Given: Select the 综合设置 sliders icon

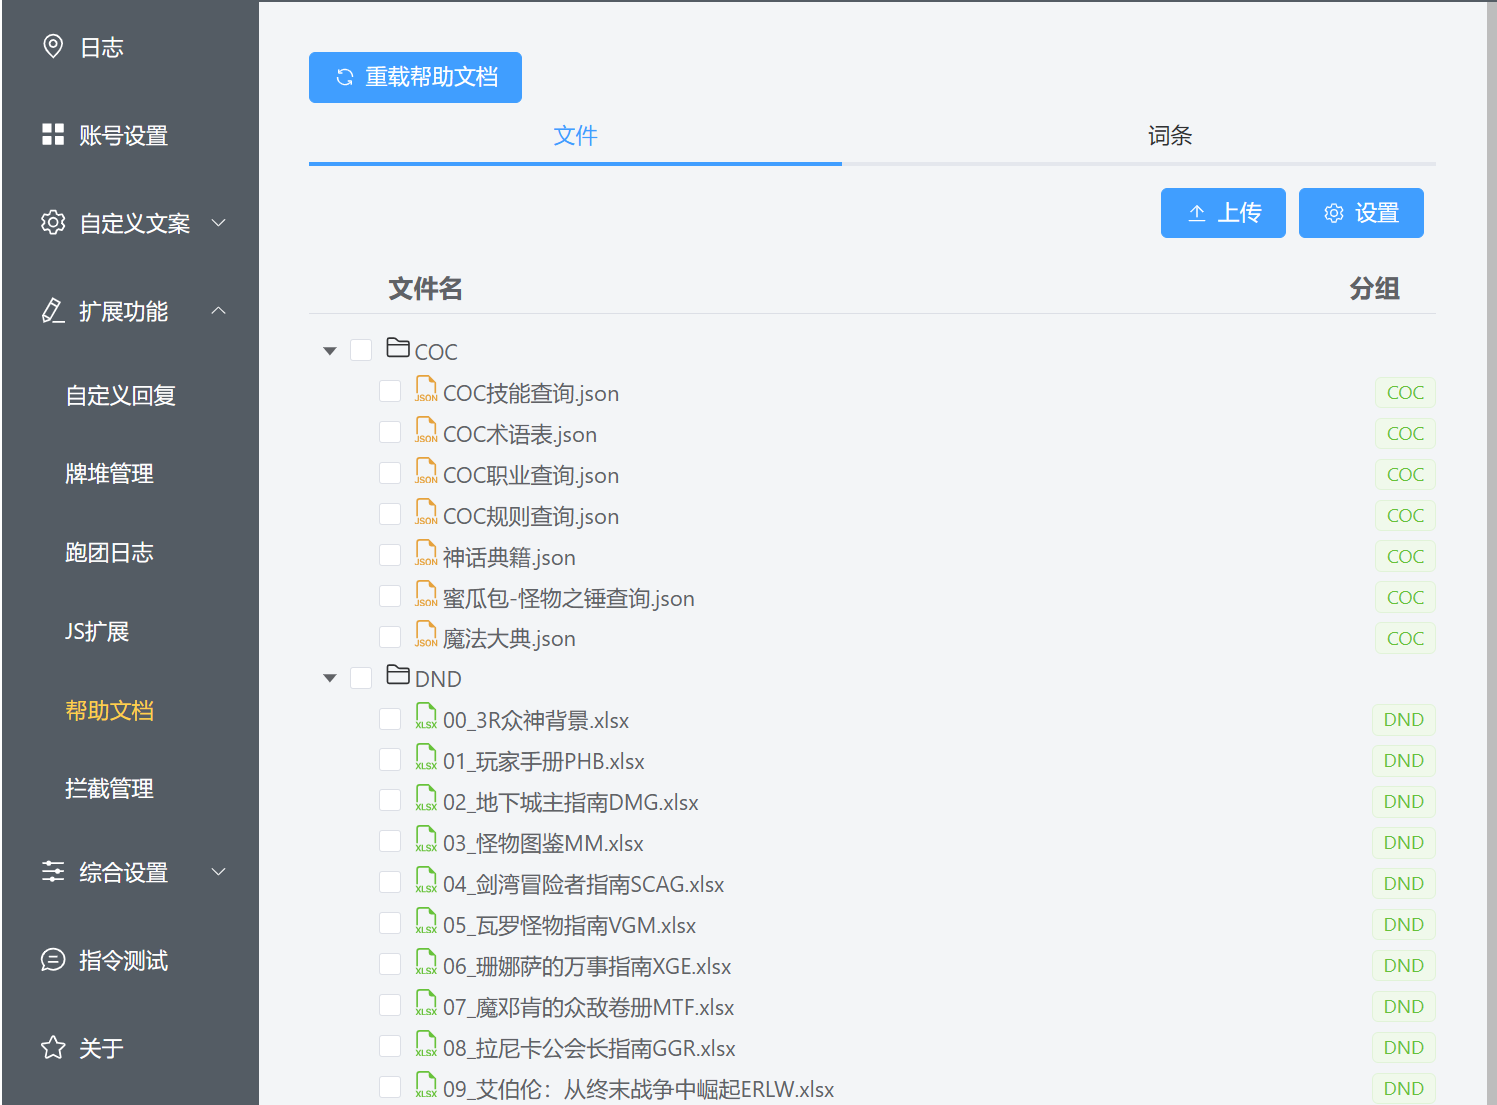Looking at the screenshot, I should point(53,871).
